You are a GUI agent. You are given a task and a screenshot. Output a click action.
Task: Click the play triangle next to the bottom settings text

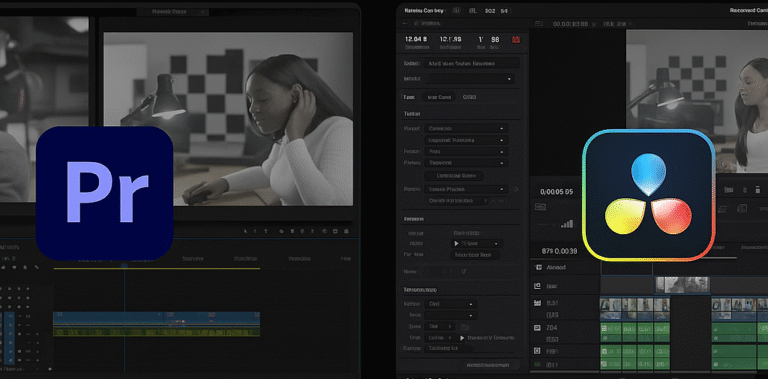[462, 338]
